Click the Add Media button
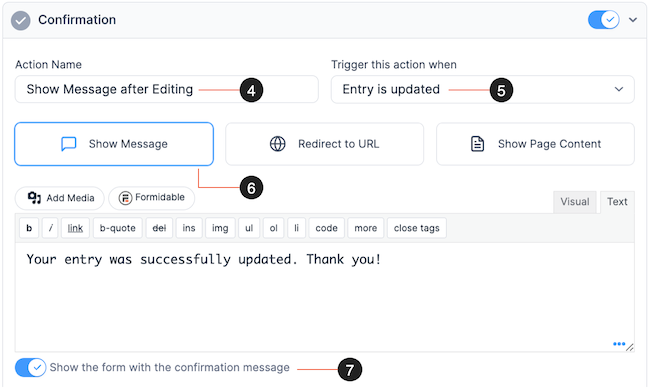 [60, 198]
